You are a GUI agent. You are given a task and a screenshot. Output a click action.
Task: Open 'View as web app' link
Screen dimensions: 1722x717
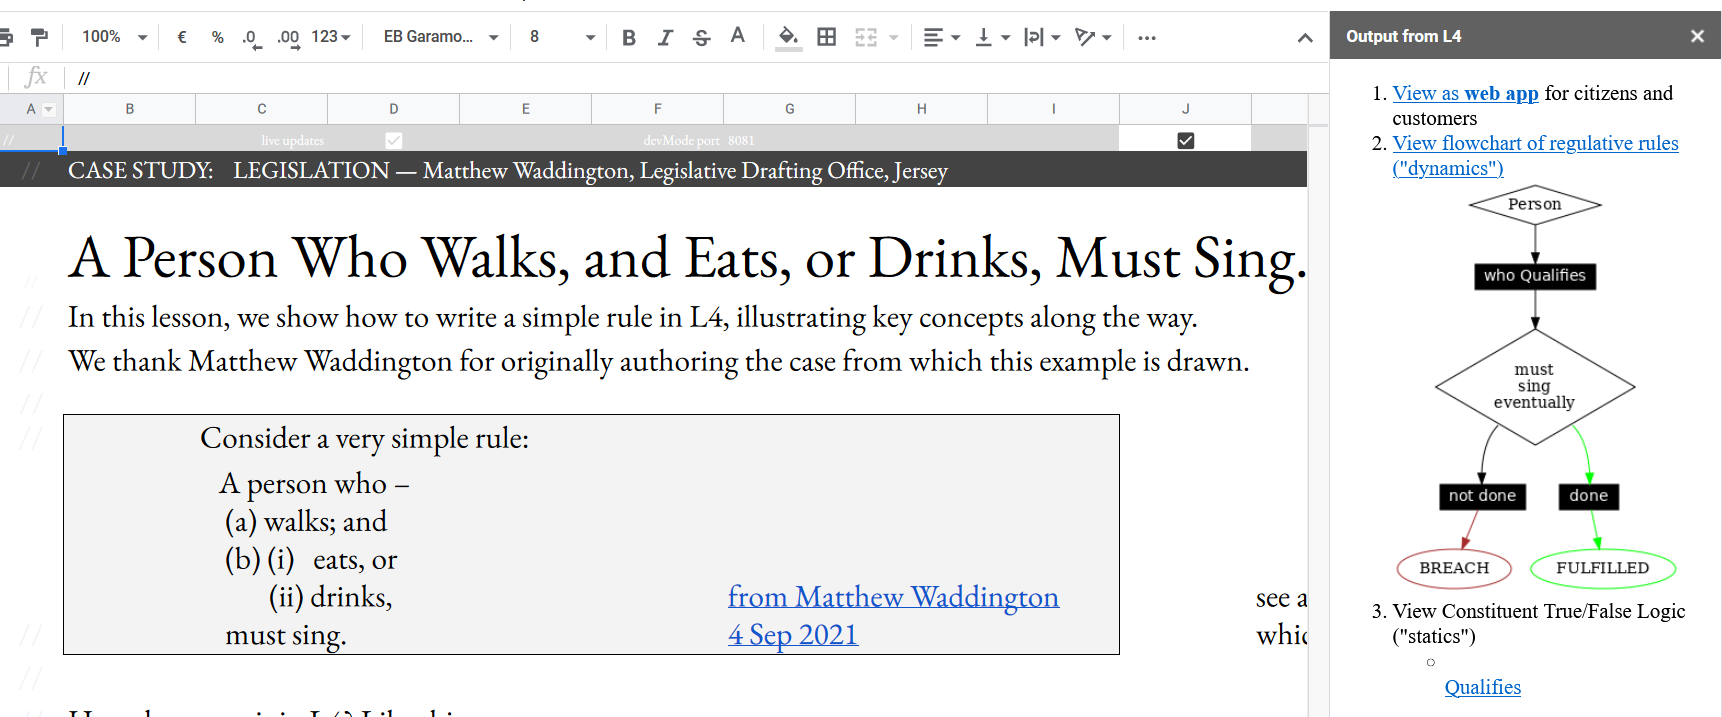point(1465,93)
